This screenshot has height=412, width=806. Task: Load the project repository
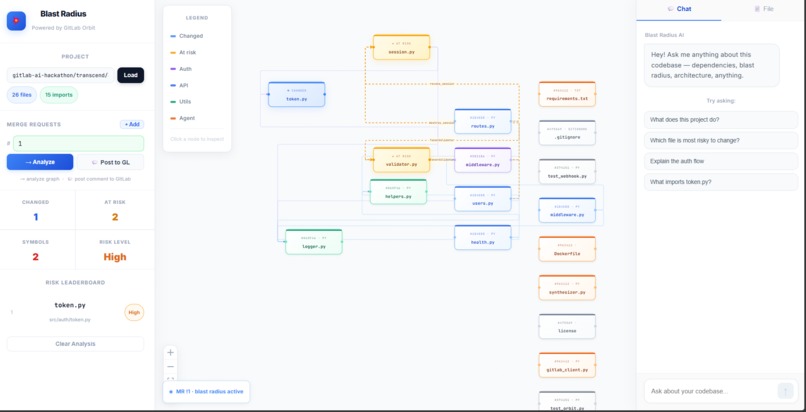point(131,75)
